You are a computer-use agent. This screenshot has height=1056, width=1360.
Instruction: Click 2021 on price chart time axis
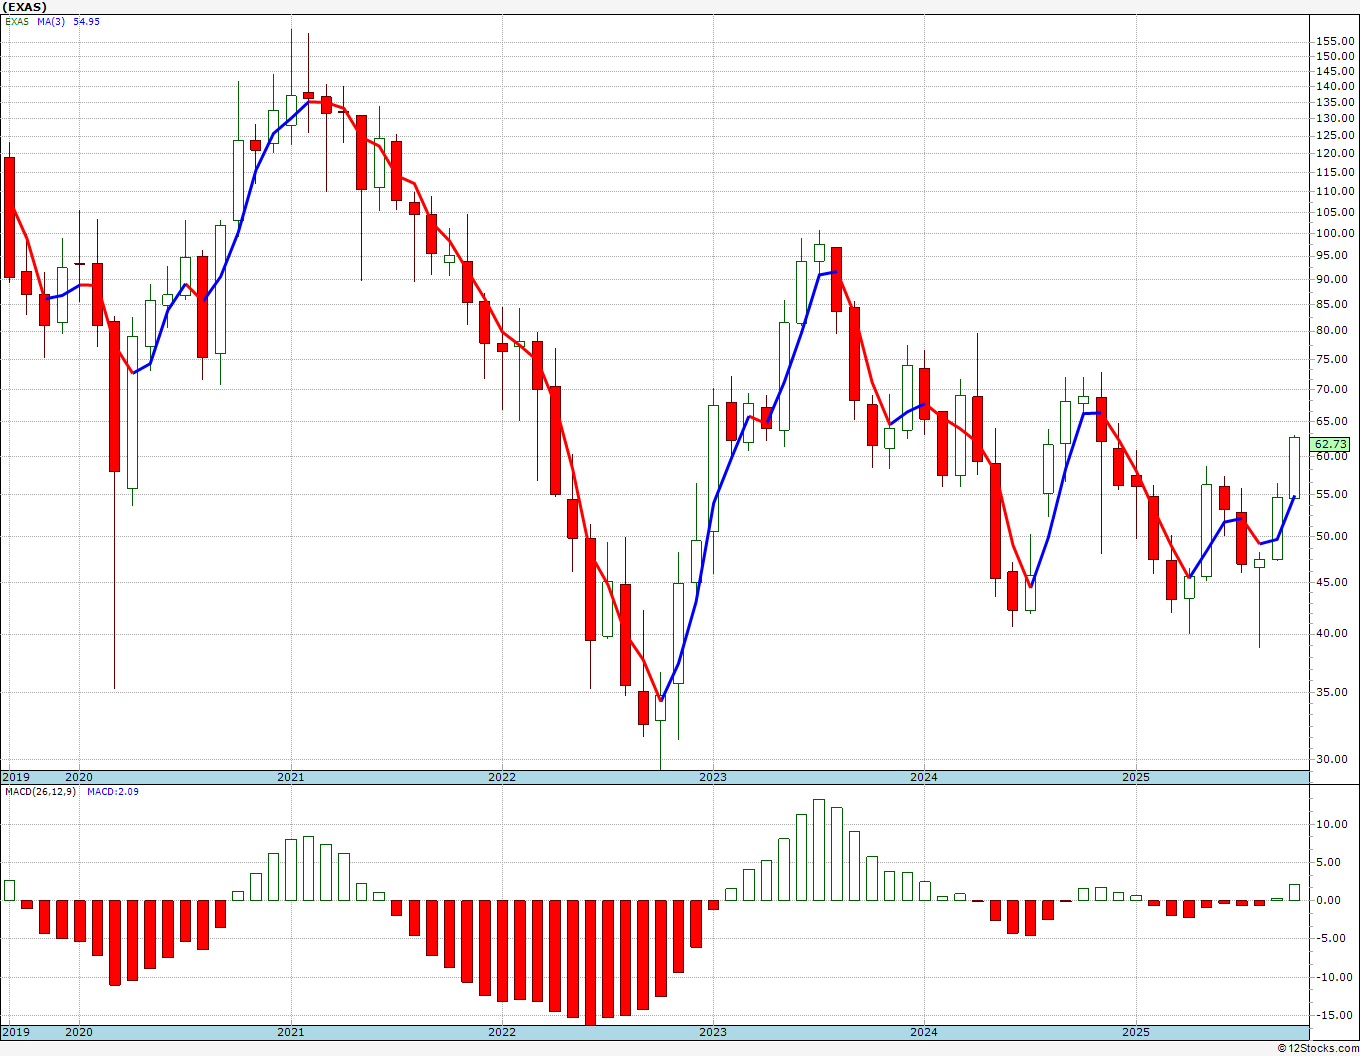[x=290, y=777]
